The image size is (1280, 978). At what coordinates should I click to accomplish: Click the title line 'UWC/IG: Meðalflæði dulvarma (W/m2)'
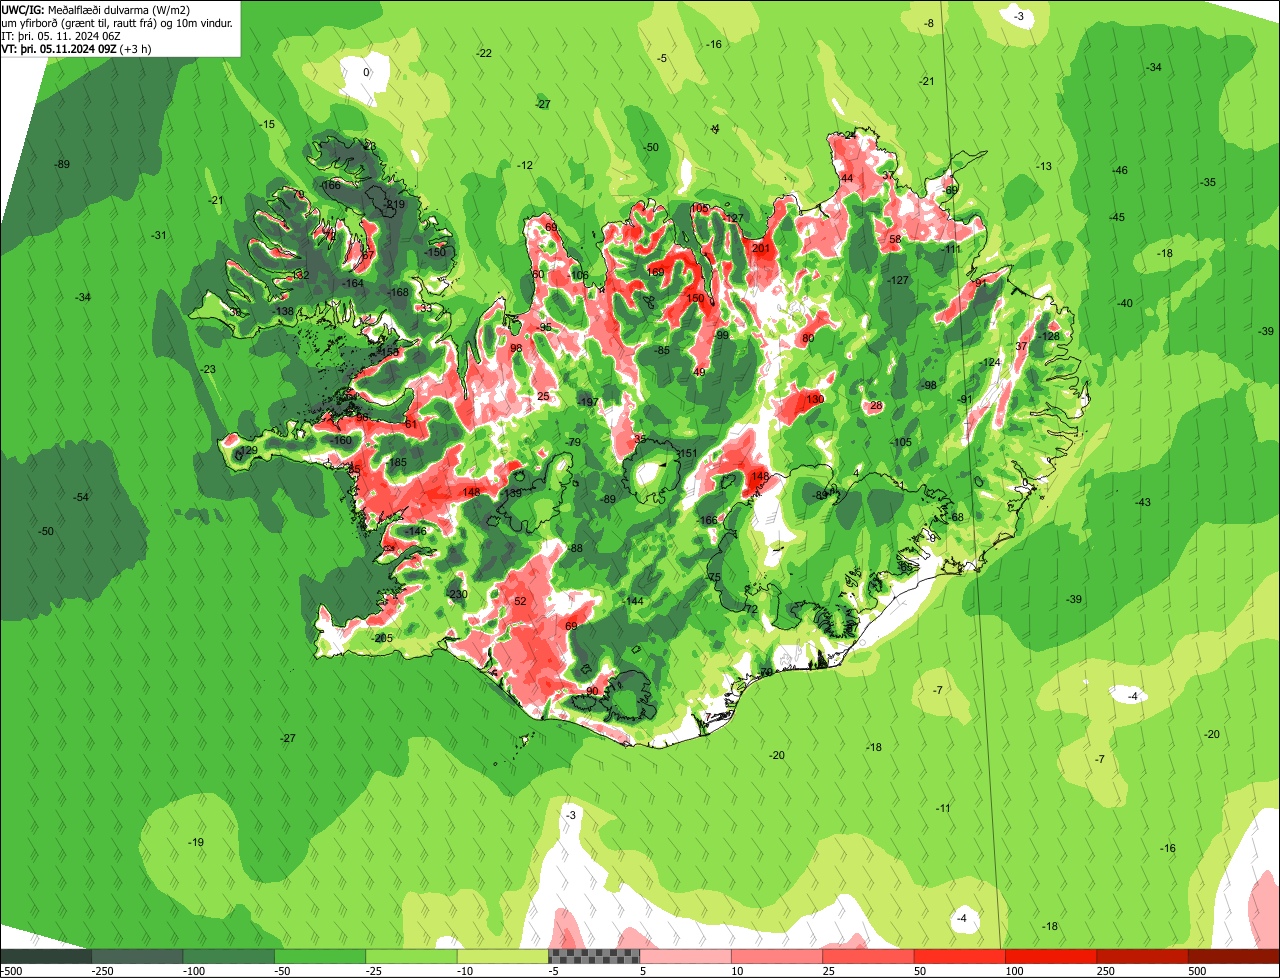(96, 9)
